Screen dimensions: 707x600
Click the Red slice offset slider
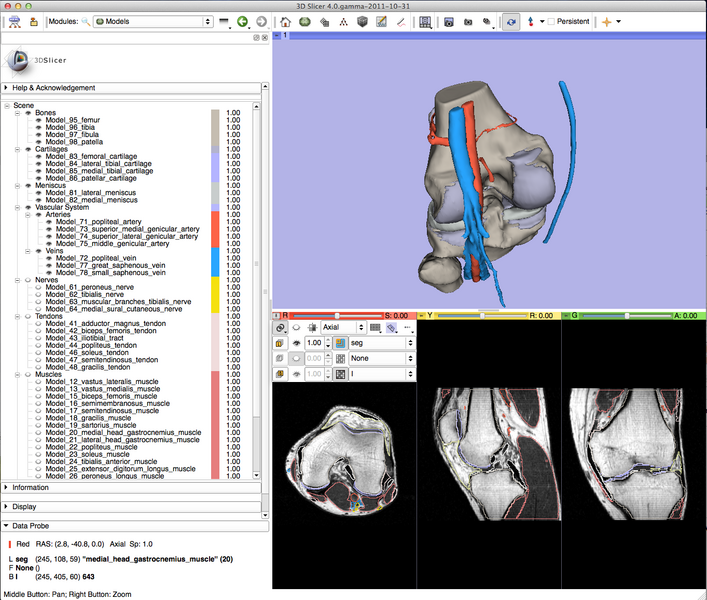pos(338,315)
